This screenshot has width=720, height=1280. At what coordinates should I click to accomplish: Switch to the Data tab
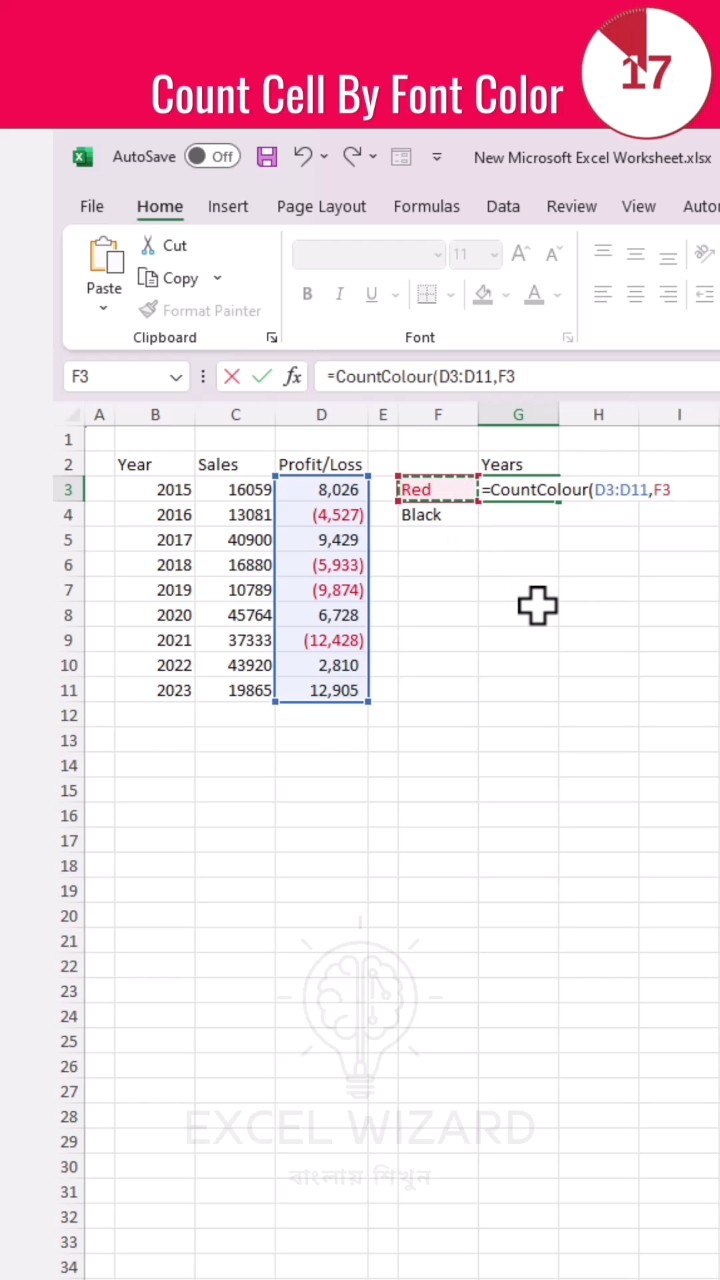click(x=503, y=206)
